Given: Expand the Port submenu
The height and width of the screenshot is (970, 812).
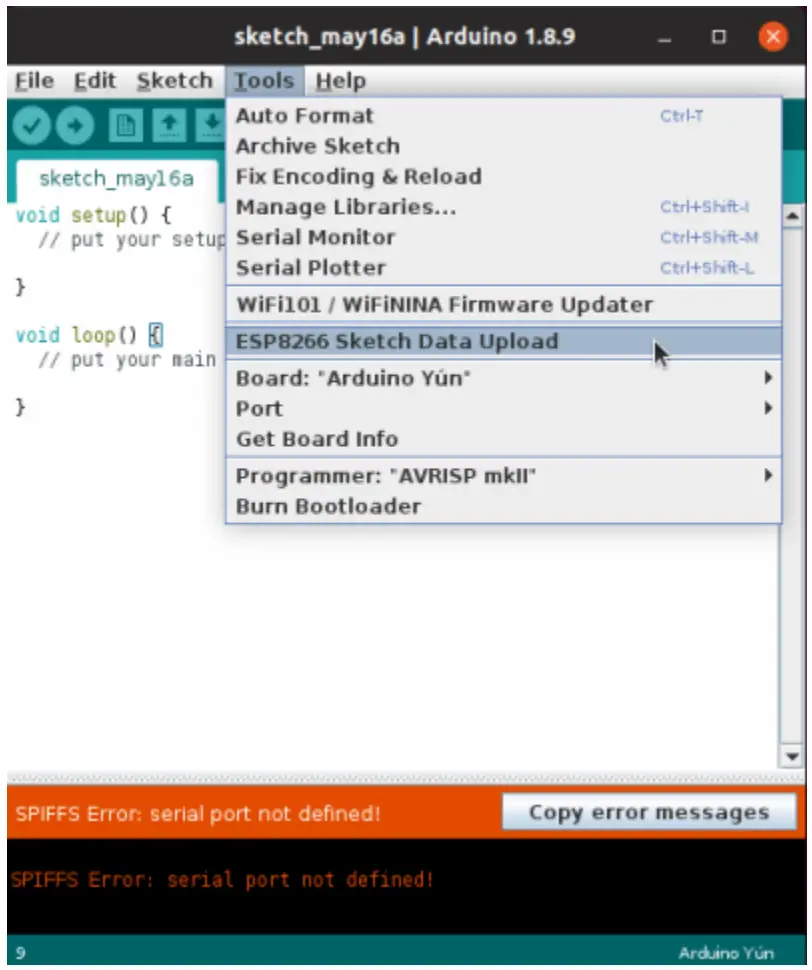Looking at the screenshot, I should point(503,408).
